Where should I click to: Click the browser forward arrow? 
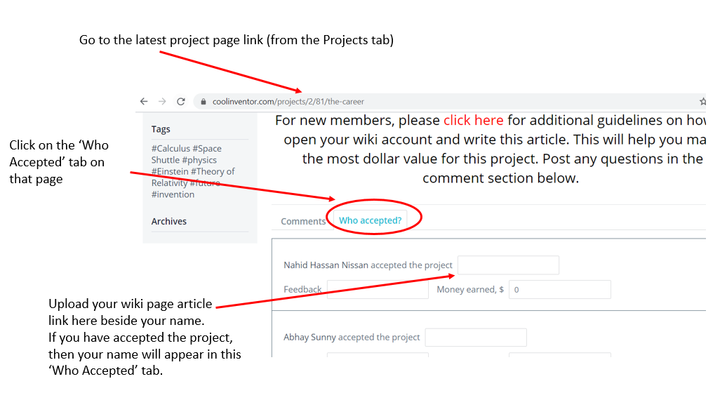pos(162,101)
